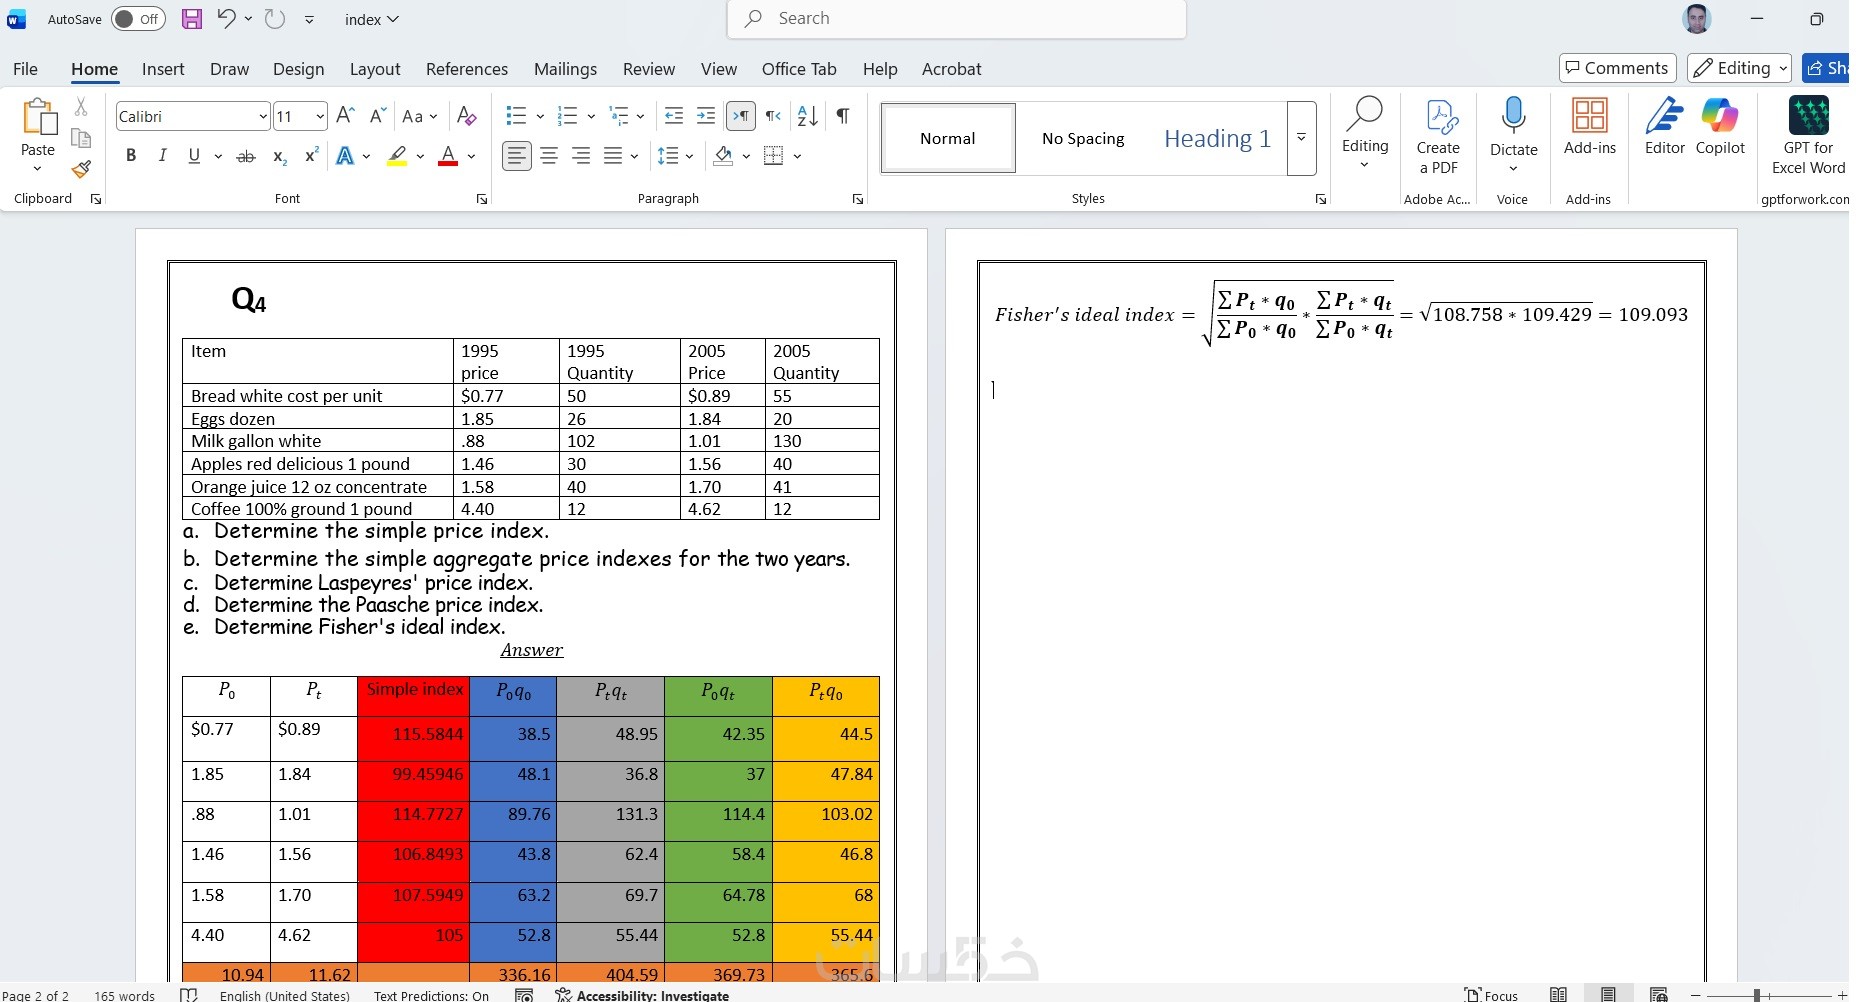Screen dimensions: 1856x1002
Task: Click the Format Painter brush icon
Action: tap(82, 170)
